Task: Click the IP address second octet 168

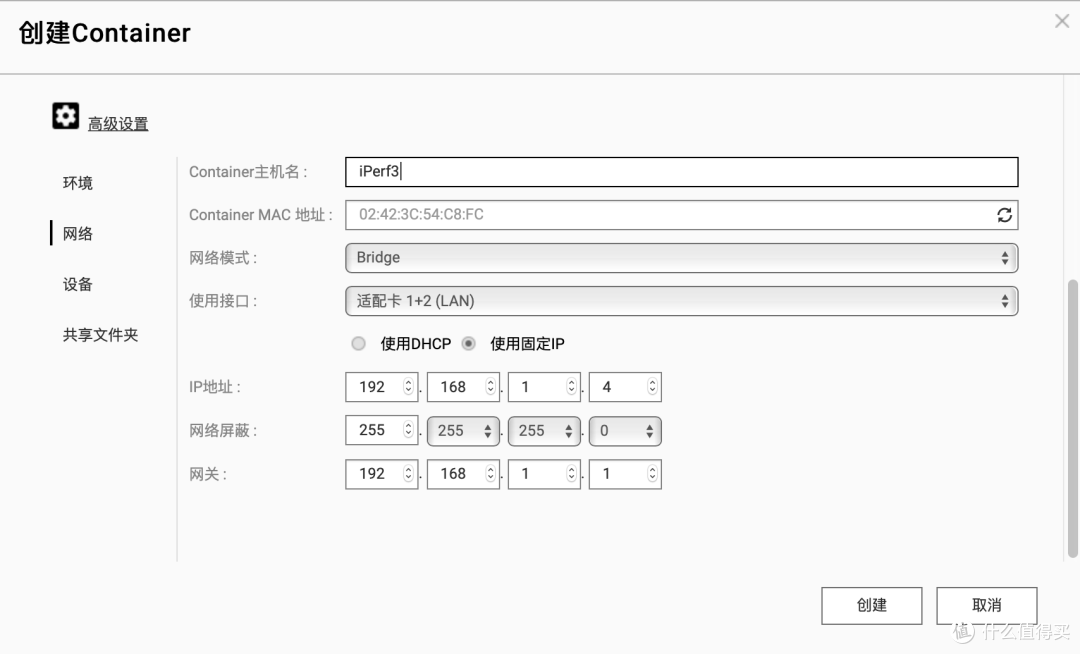Action: pos(463,387)
